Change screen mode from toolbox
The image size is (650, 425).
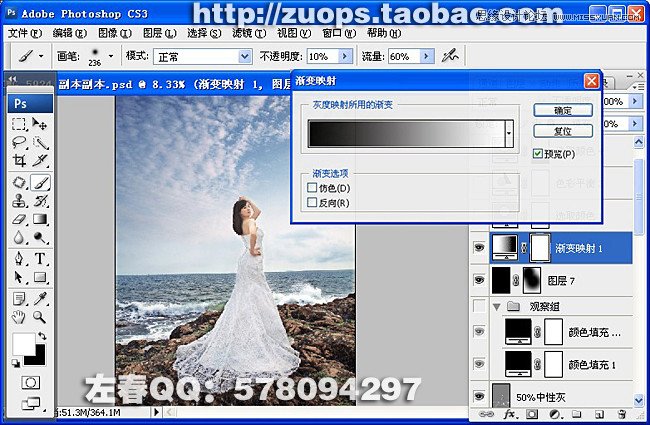[x=31, y=403]
